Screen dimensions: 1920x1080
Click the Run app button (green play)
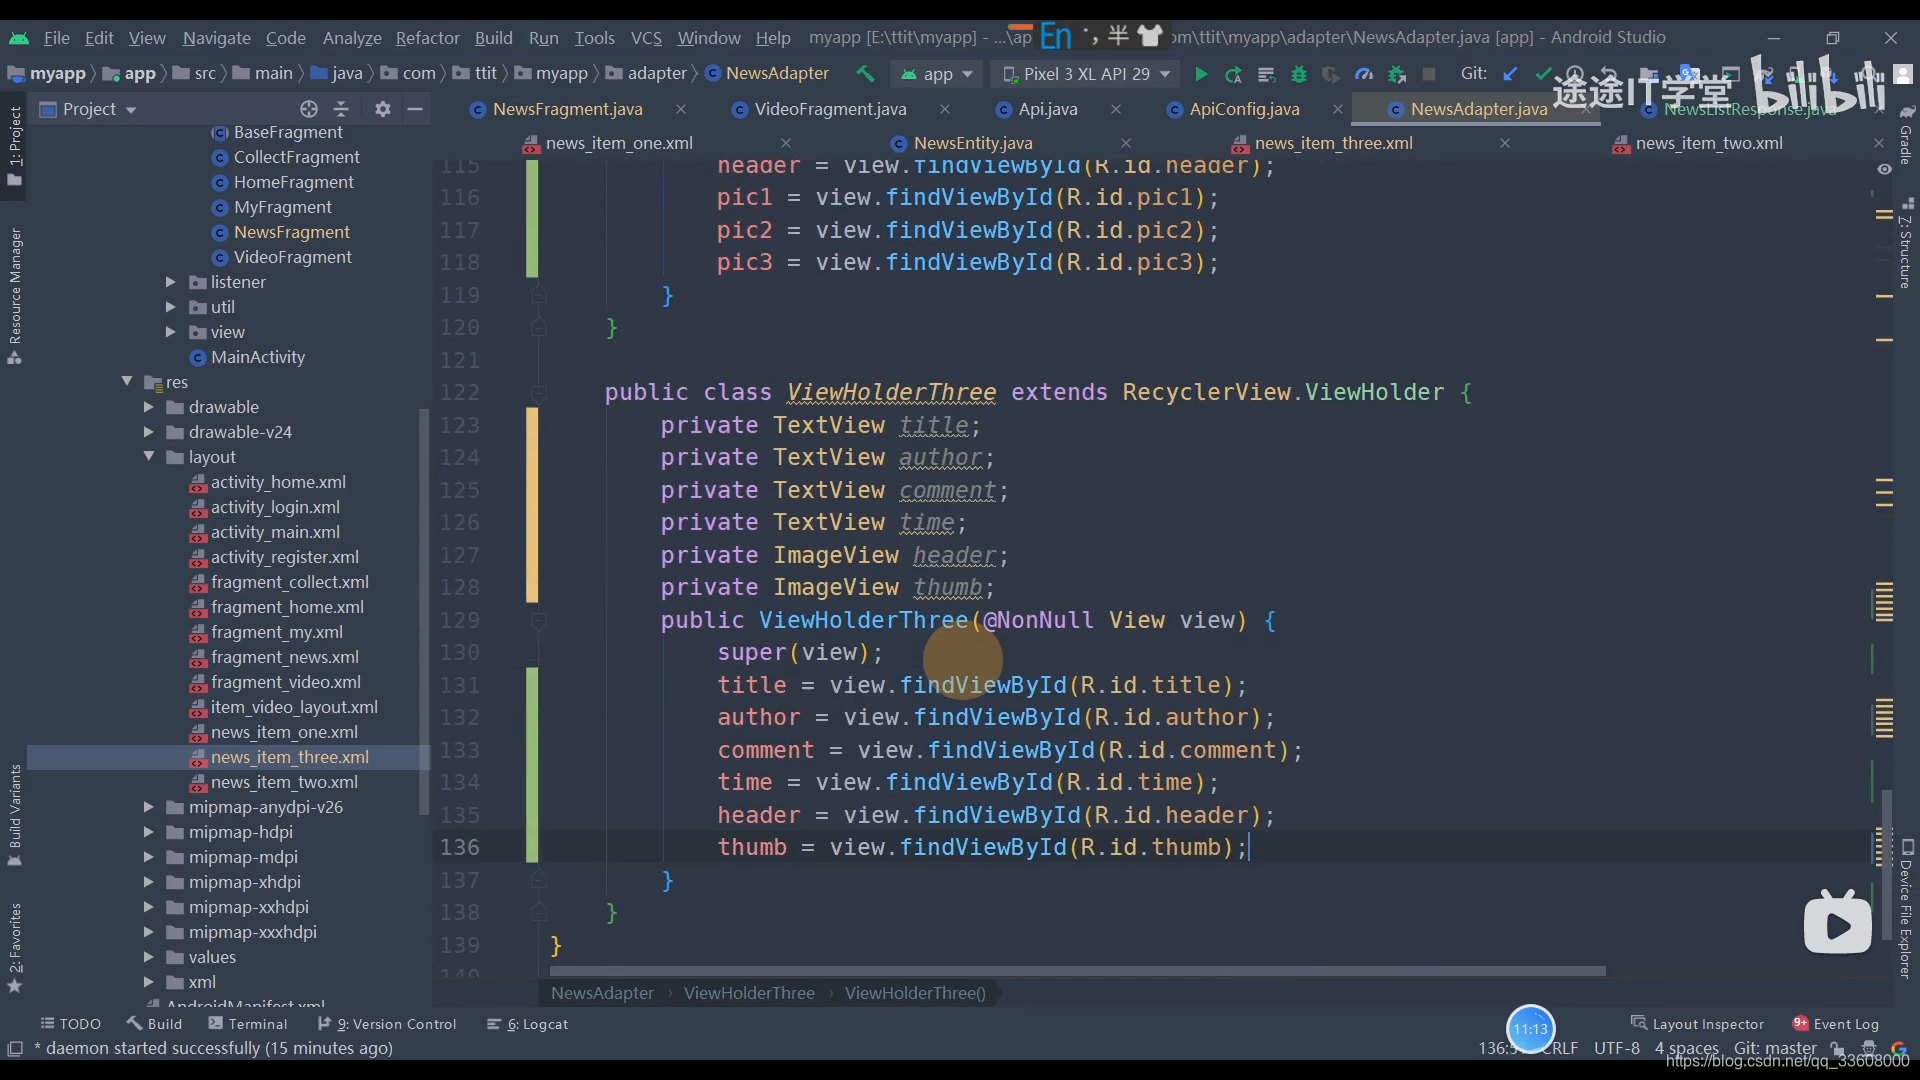pos(1197,74)
